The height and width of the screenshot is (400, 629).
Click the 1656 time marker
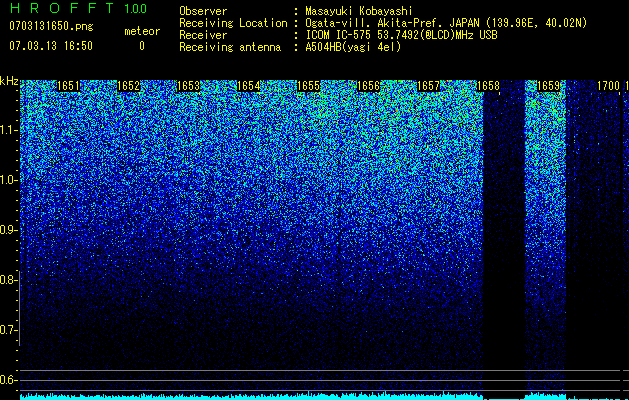[x=368, y=86]
